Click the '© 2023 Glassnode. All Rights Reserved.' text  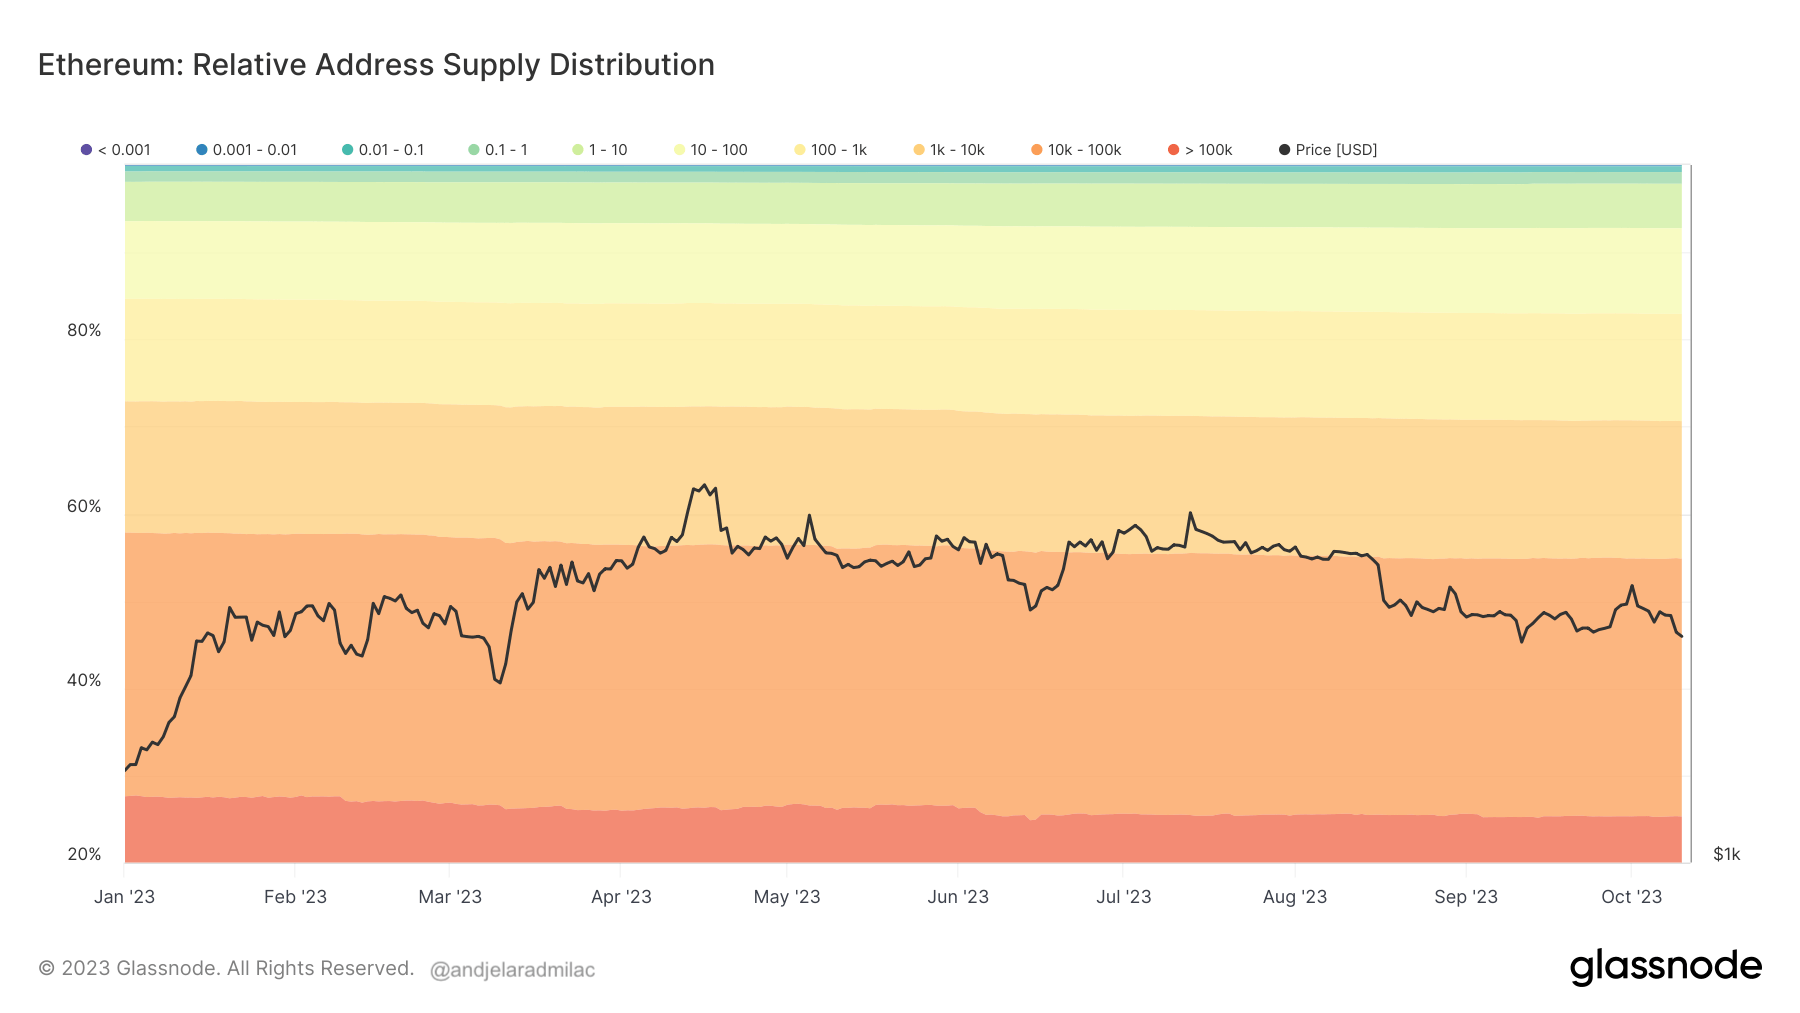point(226,968)
